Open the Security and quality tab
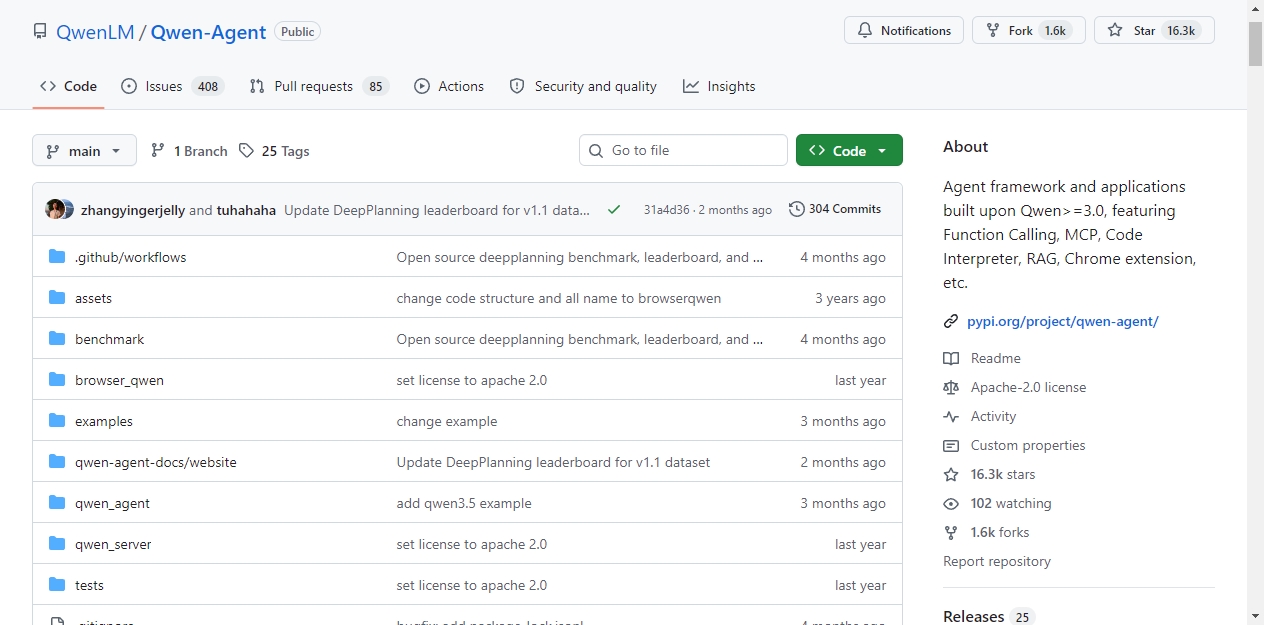Viewport: 1264px width, 625px height. click(583, 86)
